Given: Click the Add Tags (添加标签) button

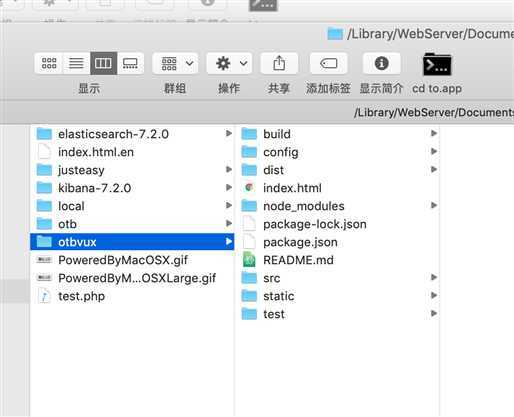Looking at the screenshot, I should (x=329, y=63).
